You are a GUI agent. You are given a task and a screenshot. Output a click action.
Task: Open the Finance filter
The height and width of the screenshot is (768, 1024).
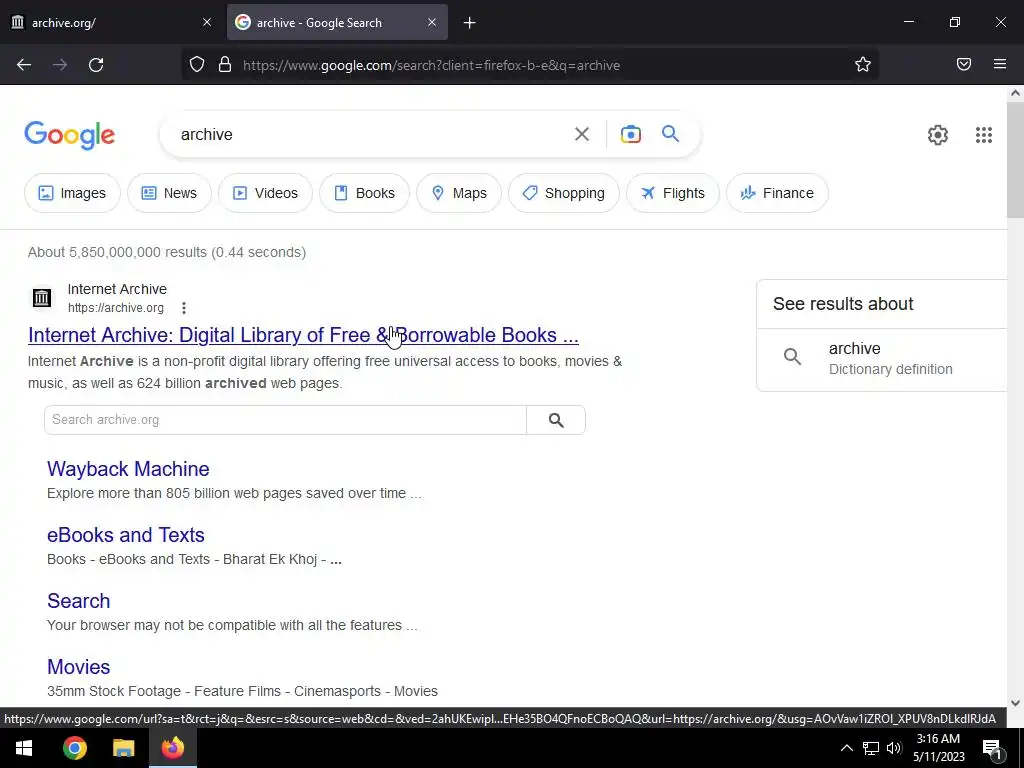click(x=777, y=193)
